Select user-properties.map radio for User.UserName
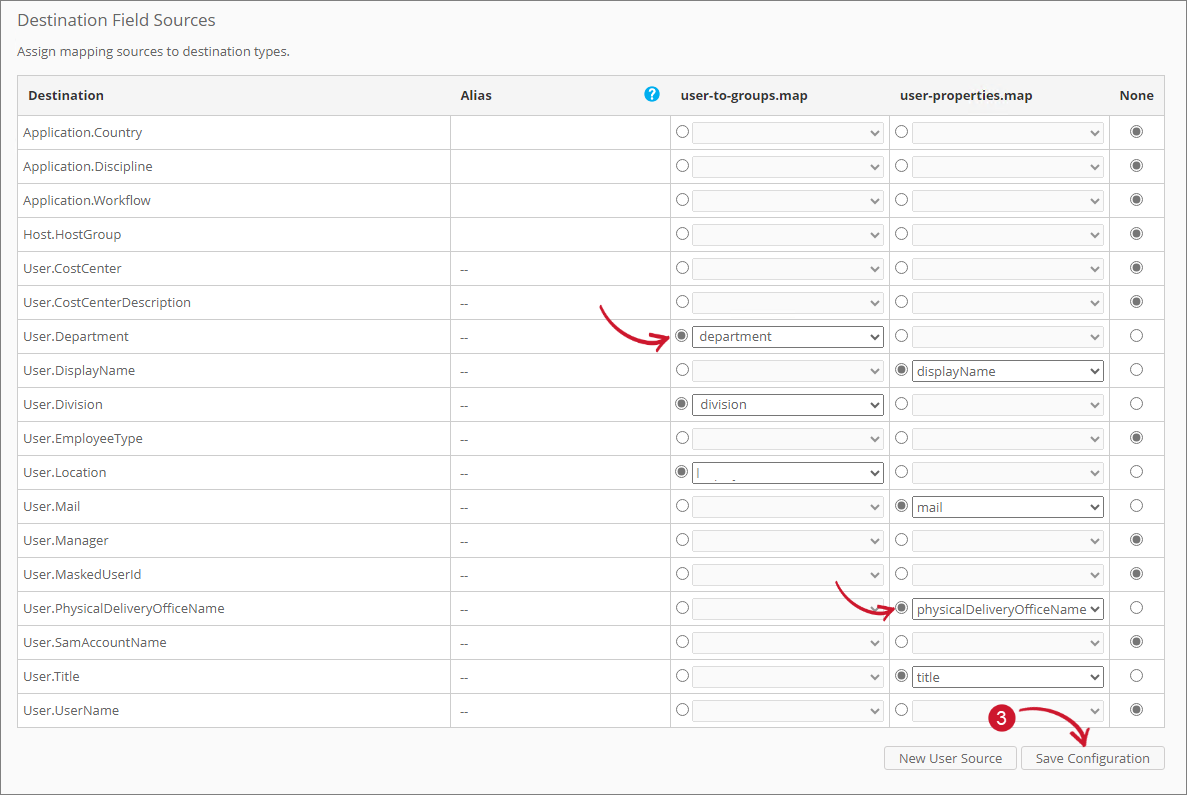 click(x=901, y=710)
